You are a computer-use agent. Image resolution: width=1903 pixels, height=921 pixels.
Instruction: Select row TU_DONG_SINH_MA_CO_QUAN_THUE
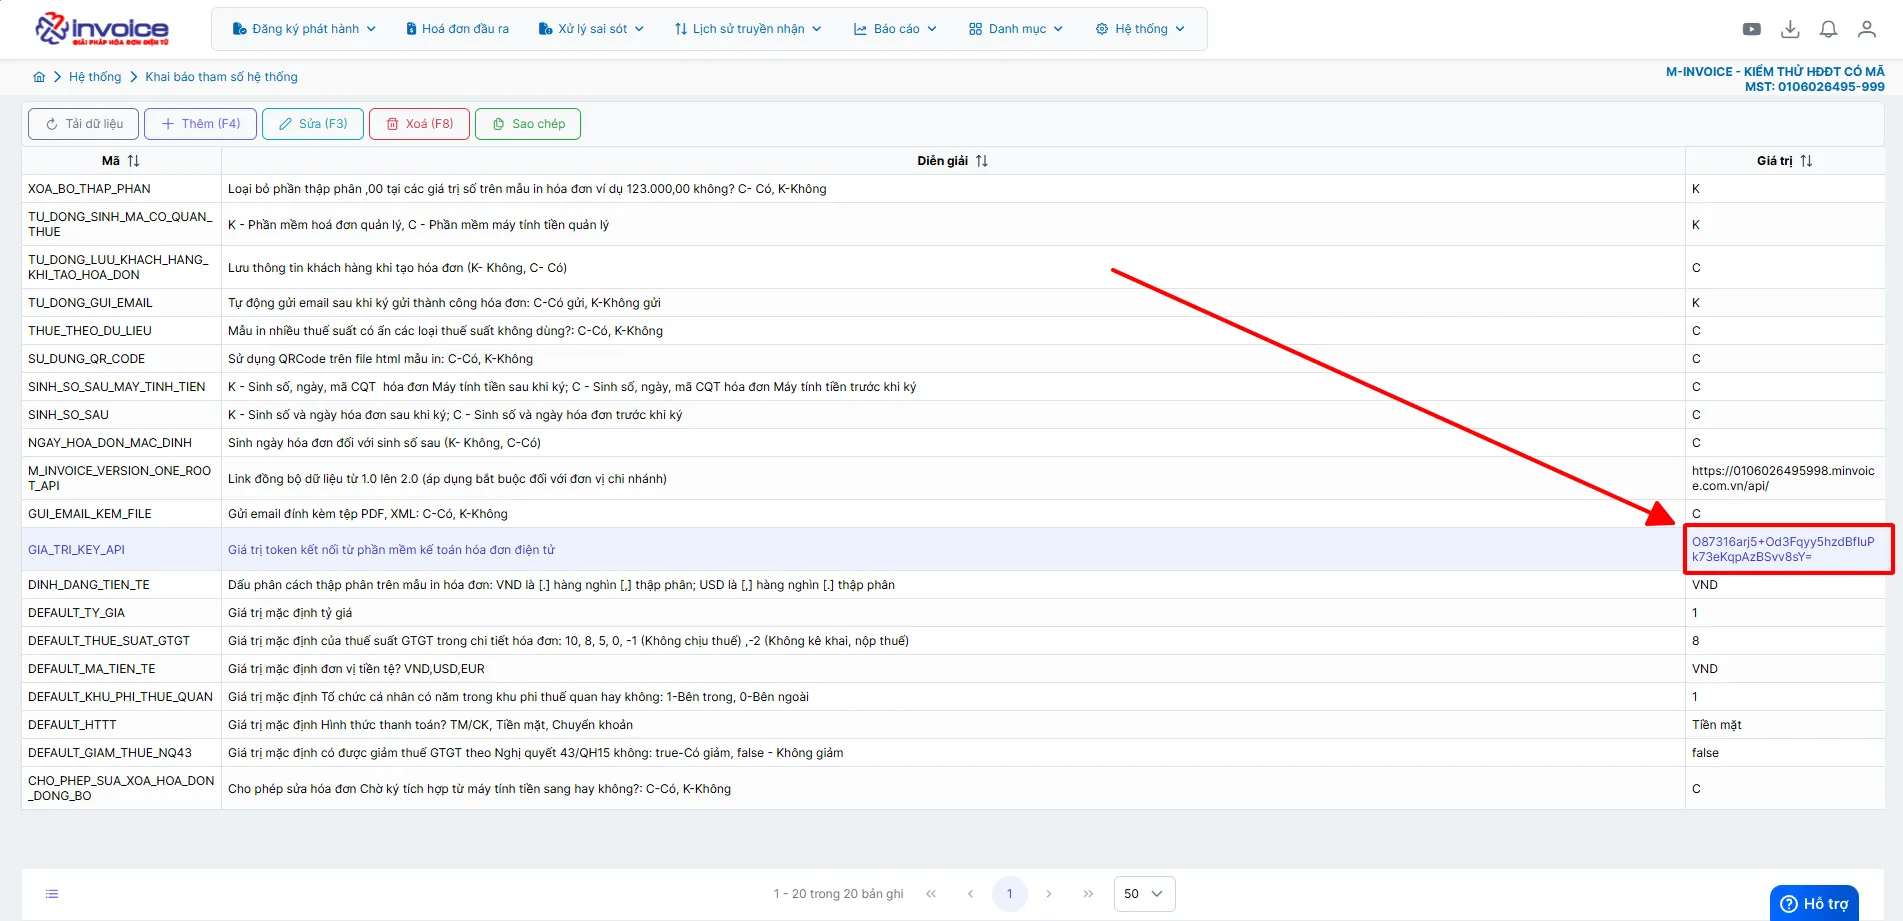pos(953,225)
